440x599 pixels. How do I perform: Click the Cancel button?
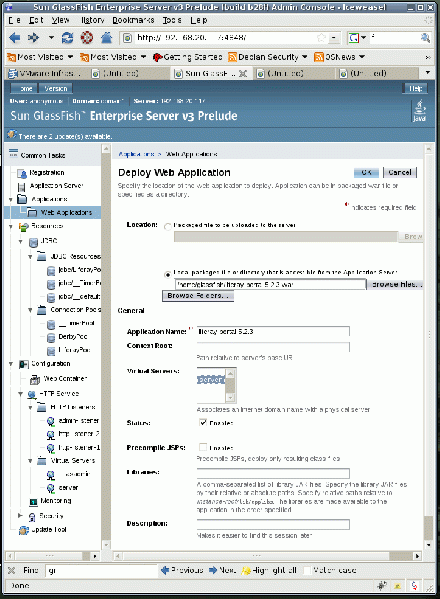(x=400, y=173)
